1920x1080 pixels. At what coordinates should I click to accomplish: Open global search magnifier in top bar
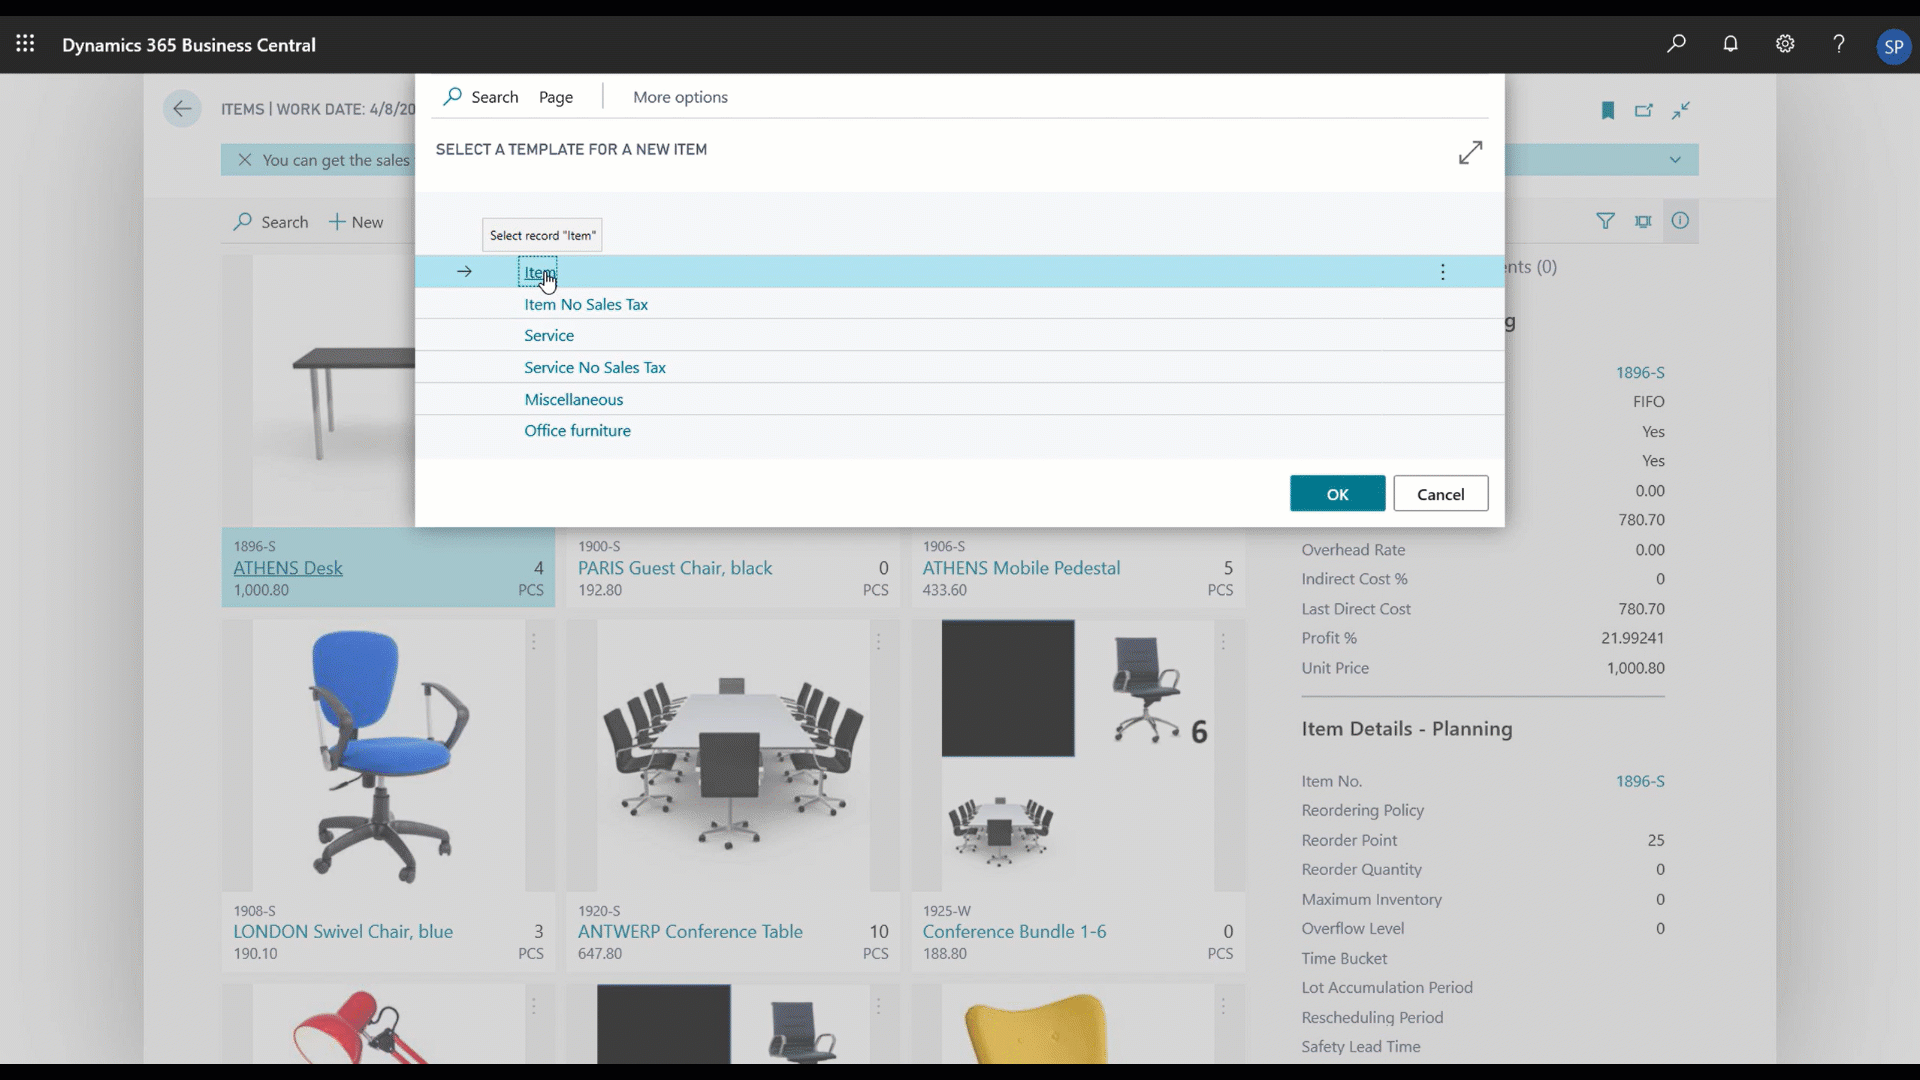[1676, 44]
